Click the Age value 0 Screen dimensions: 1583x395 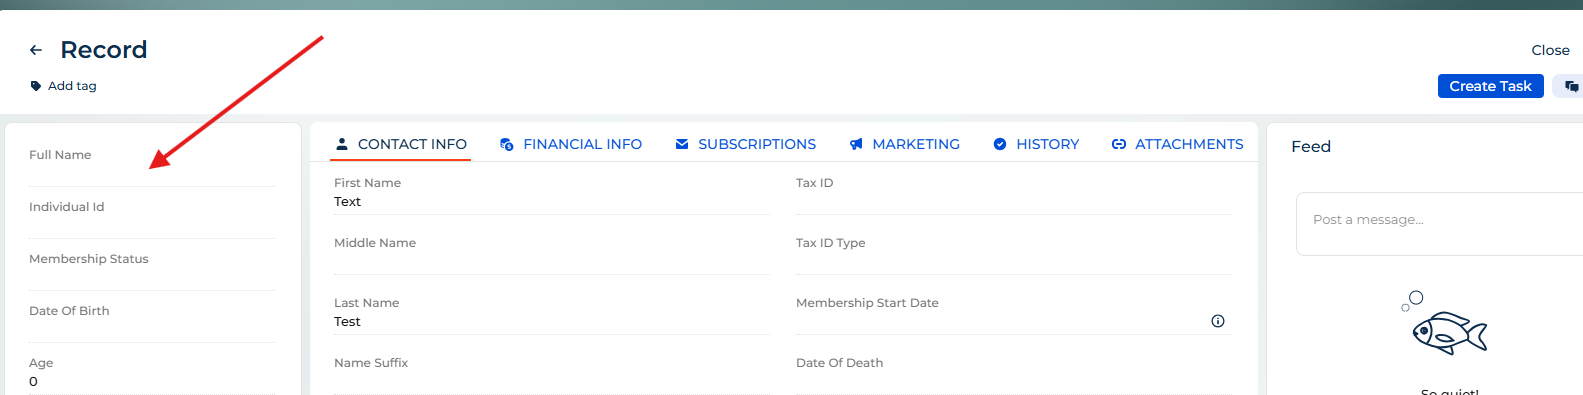[x=33, y=381]
